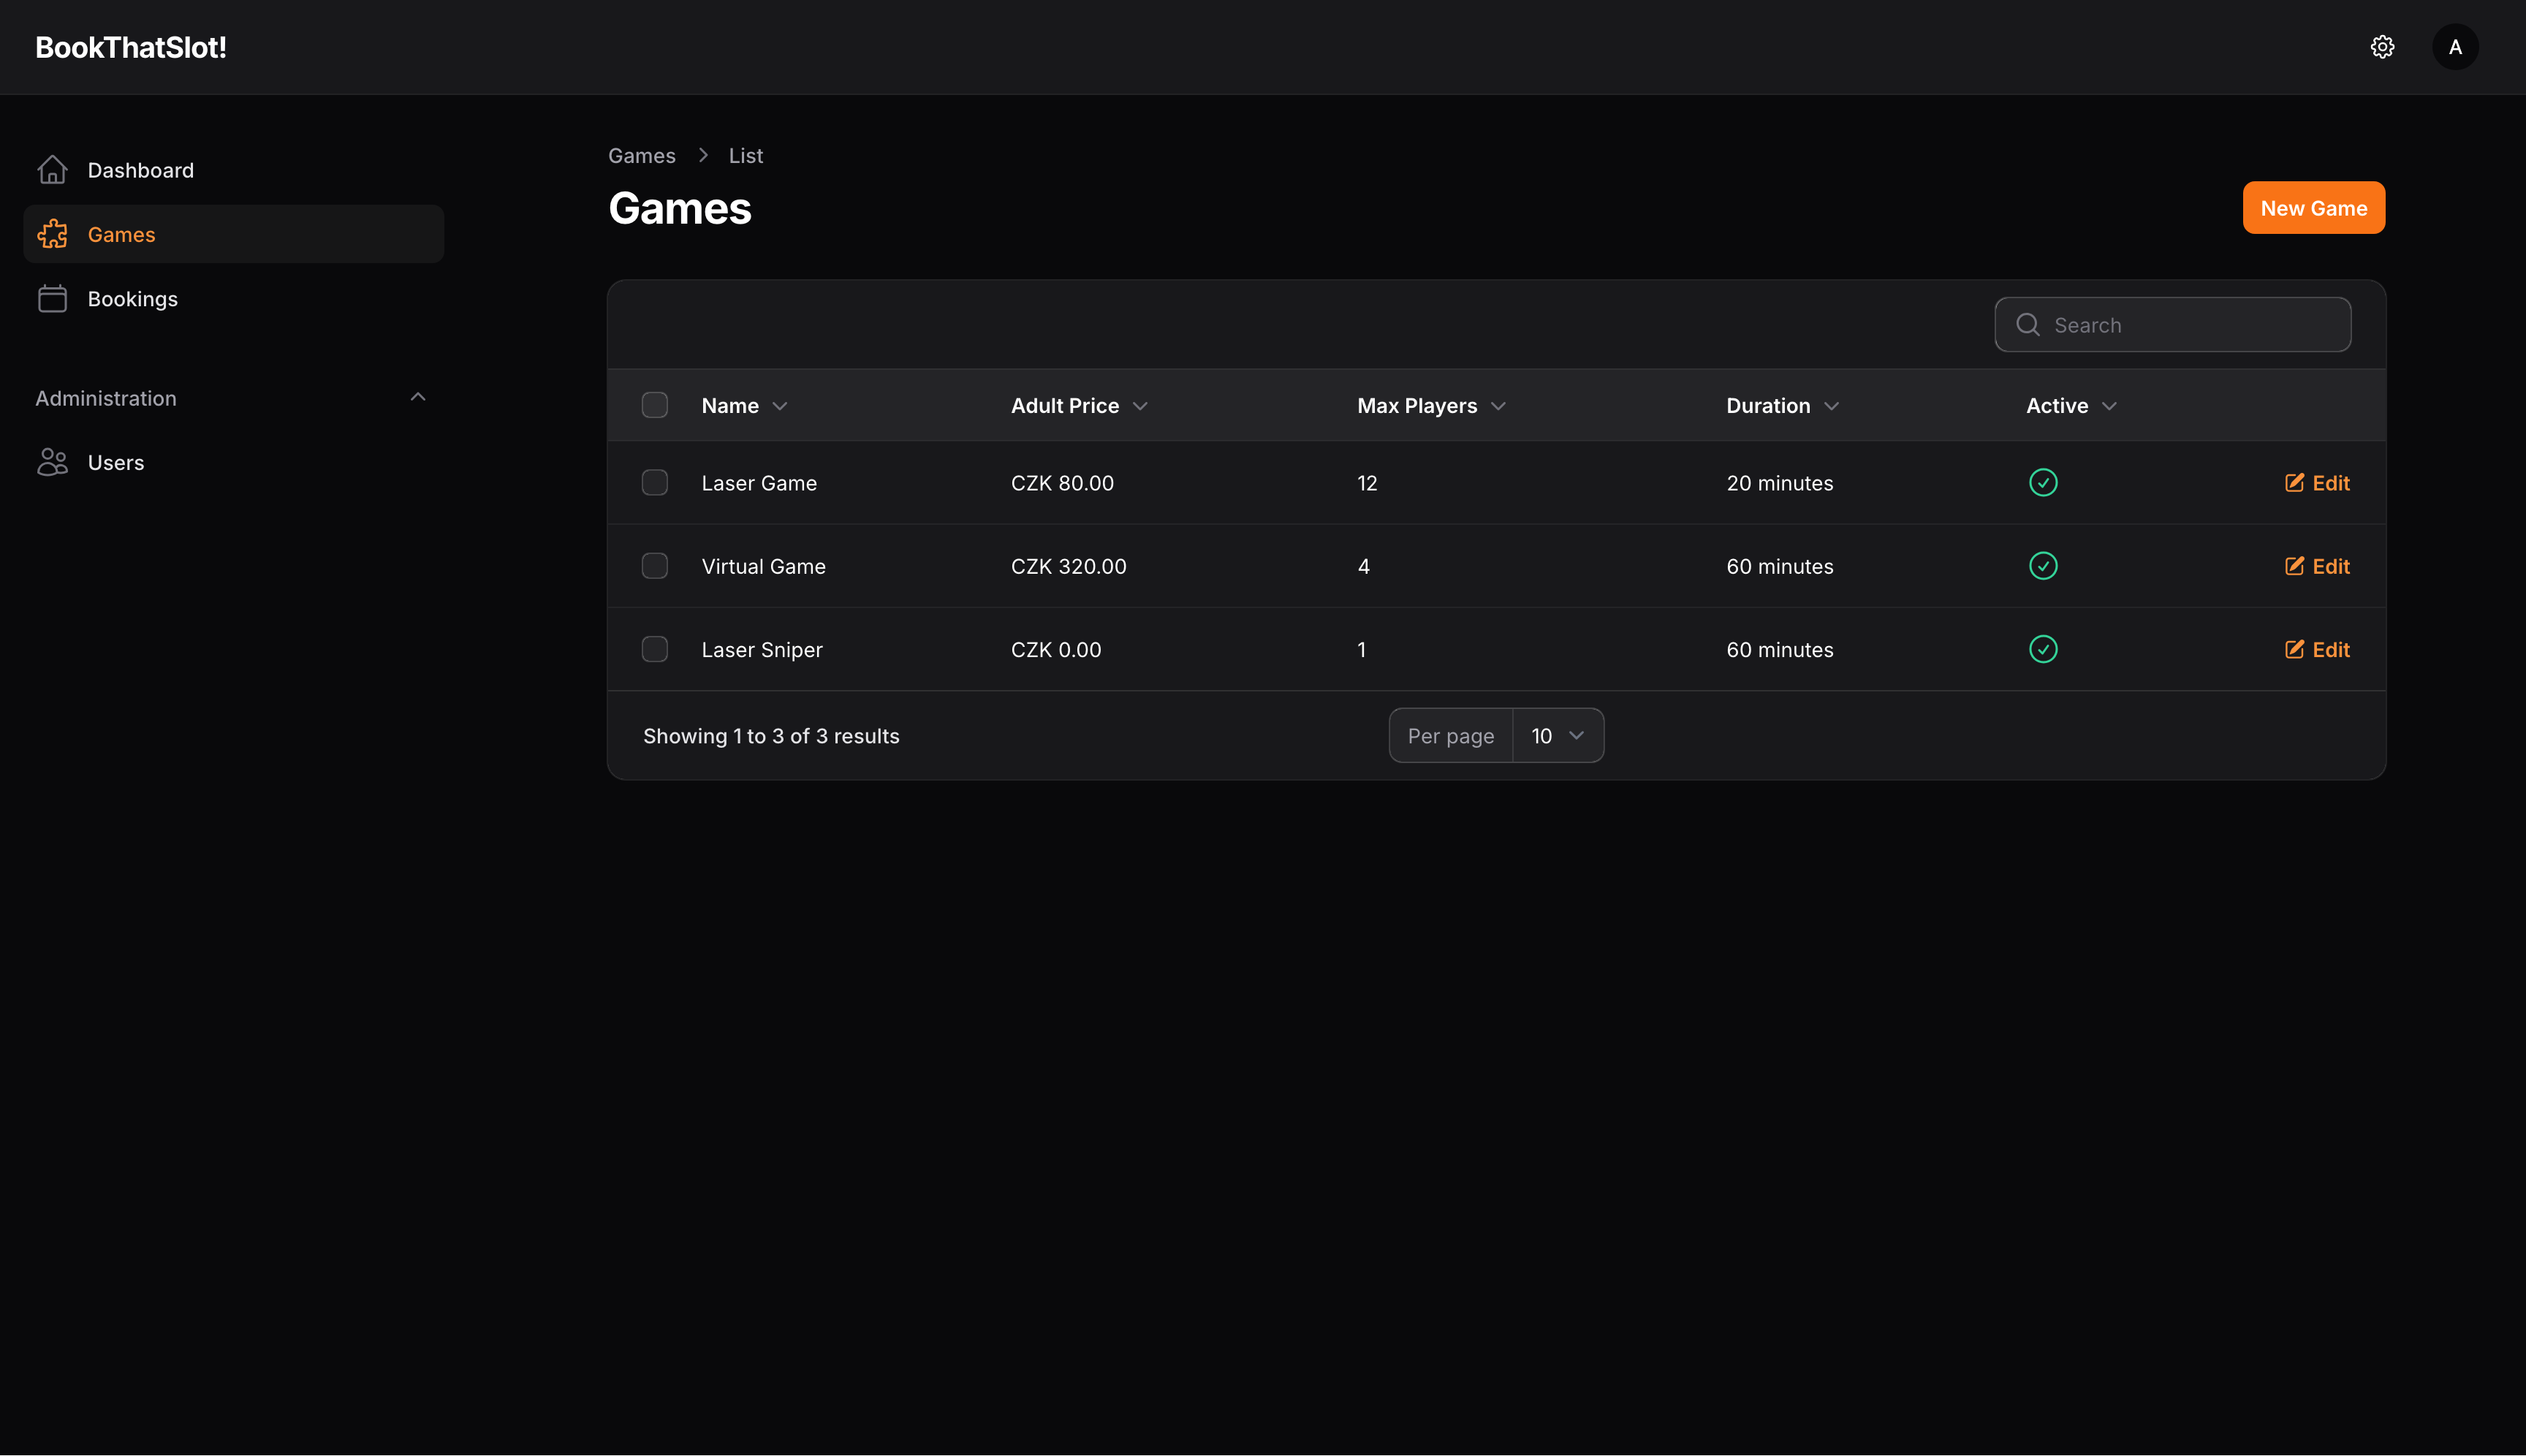The image size is (2526, 1456).
Task: Collapse the Administration section
Action: pos(418,398)
